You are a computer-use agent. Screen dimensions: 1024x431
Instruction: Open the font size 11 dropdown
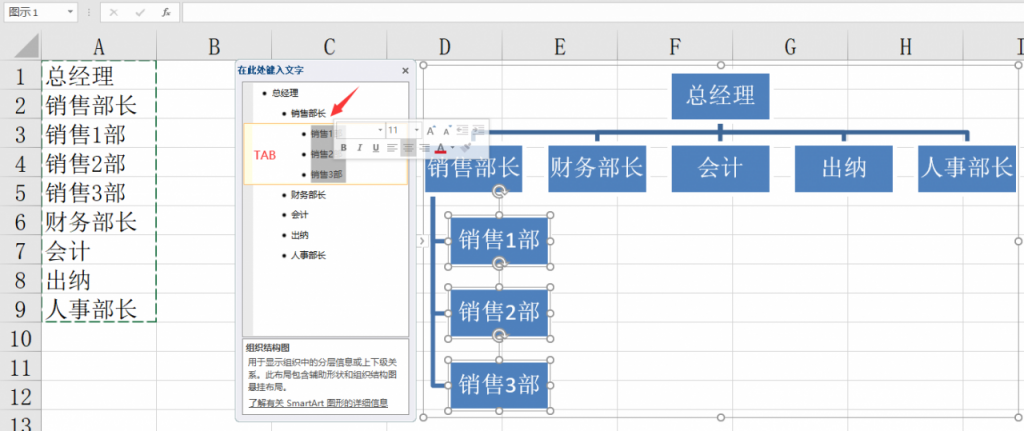point(417,130)
